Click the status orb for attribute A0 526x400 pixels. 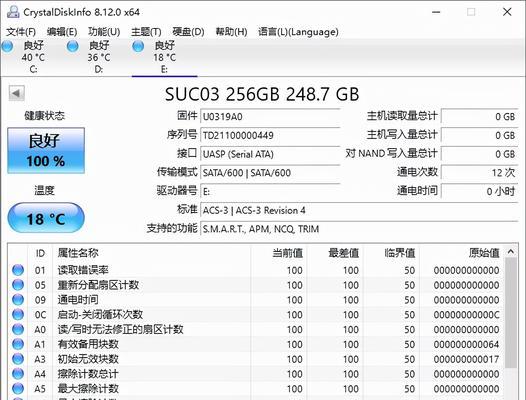tap(18, 329)
